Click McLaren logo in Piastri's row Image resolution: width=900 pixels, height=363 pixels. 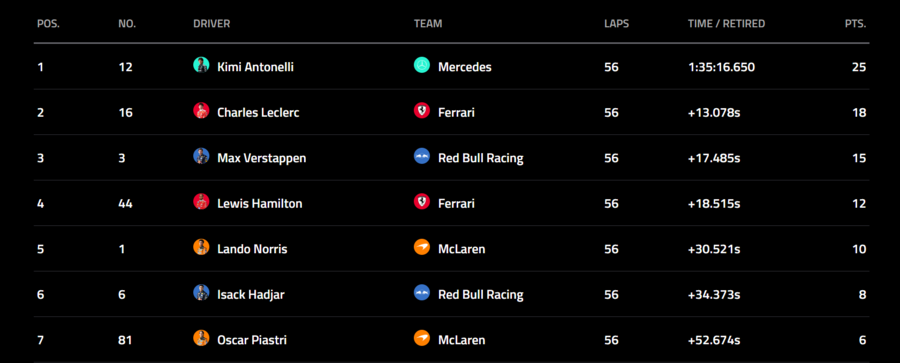click(x=422, y=338)
